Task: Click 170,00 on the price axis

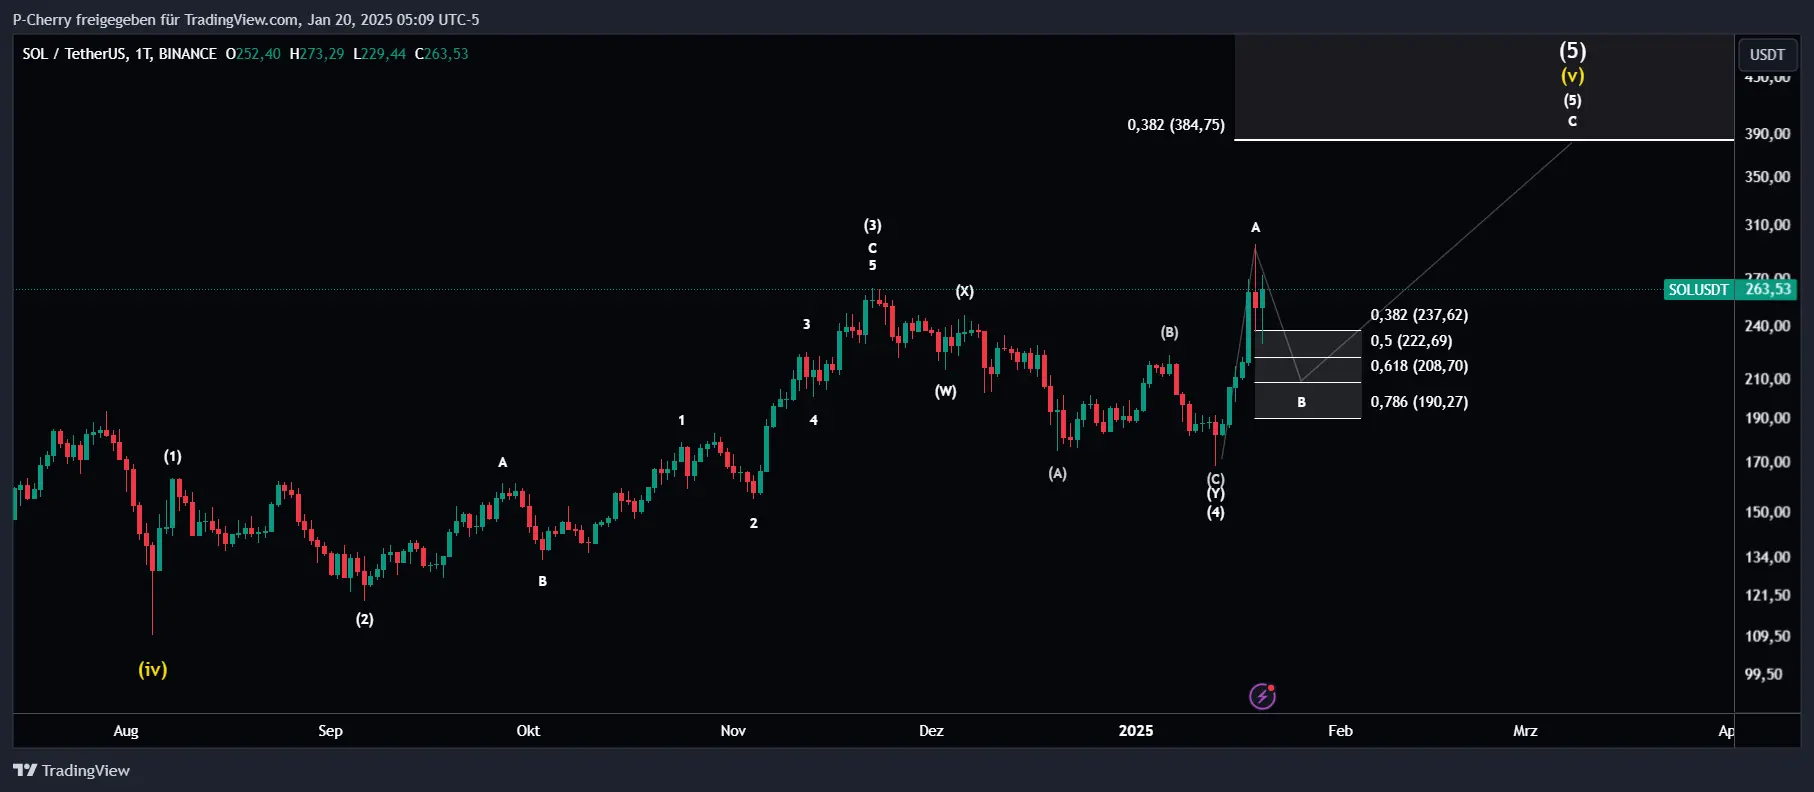Action: [1768, 462]
